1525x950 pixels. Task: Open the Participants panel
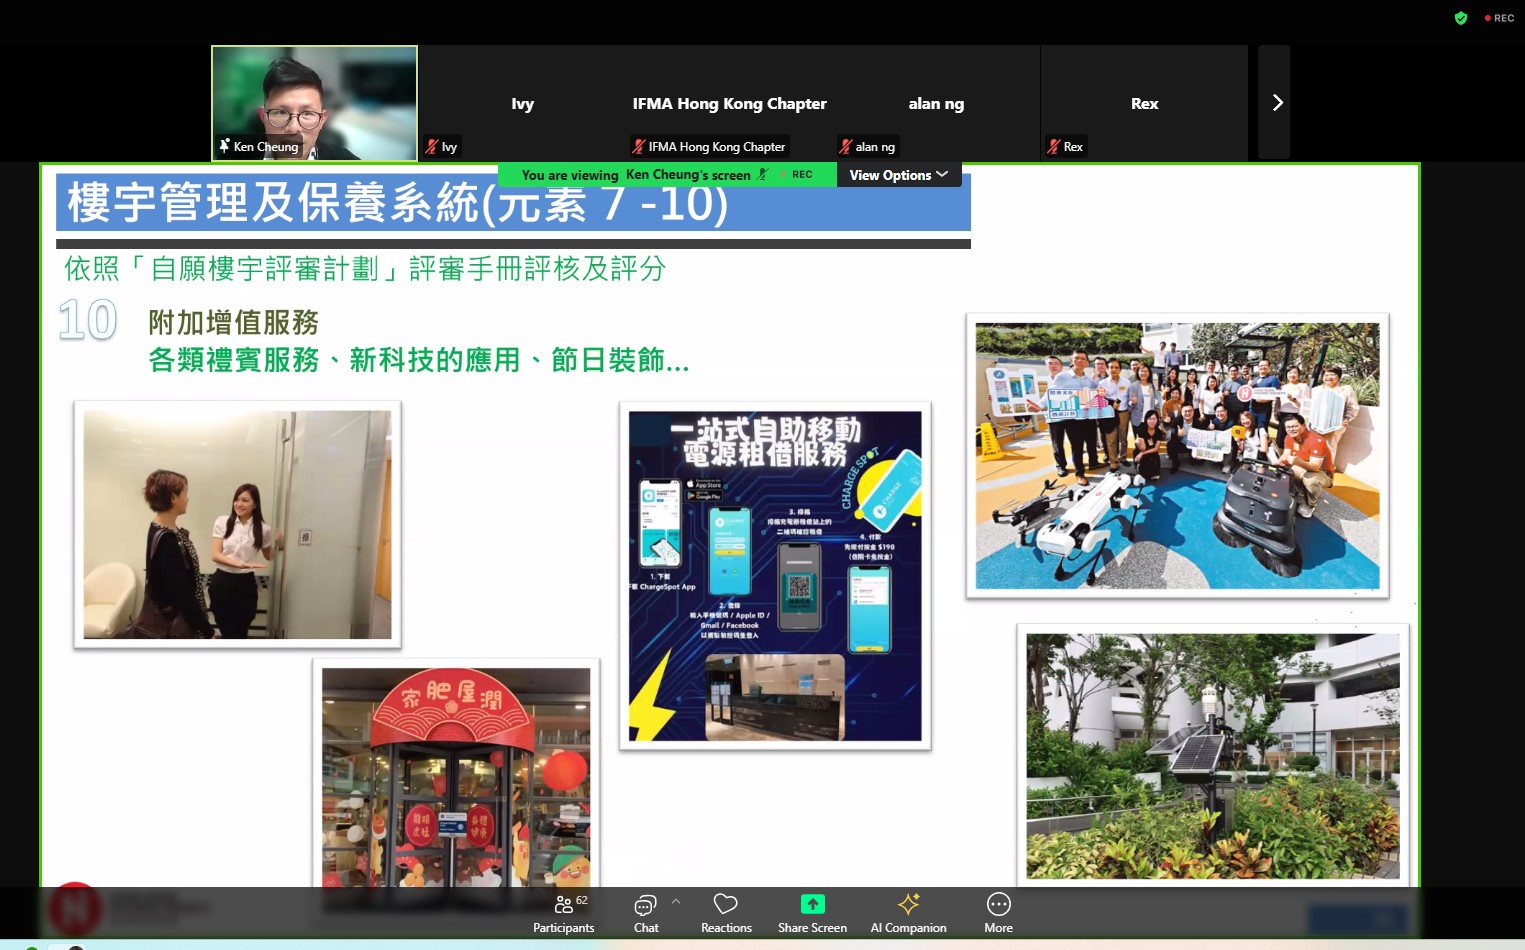563,912
